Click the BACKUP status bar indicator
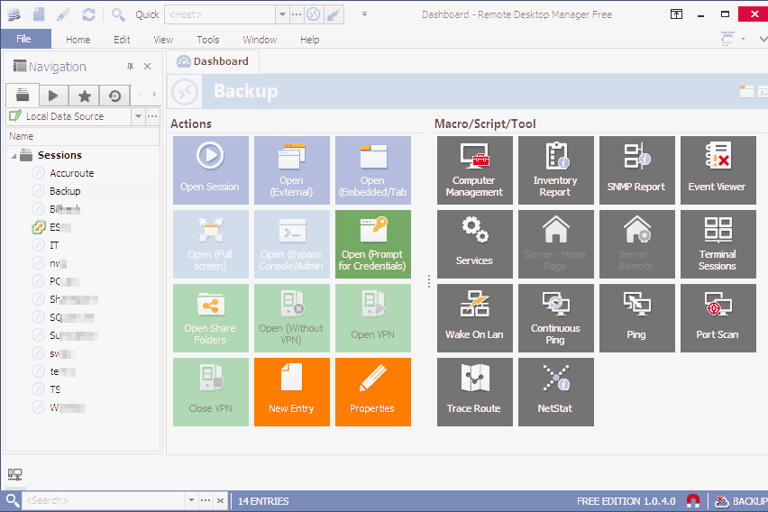Screen dimensions: 768x512 (741, 501)
